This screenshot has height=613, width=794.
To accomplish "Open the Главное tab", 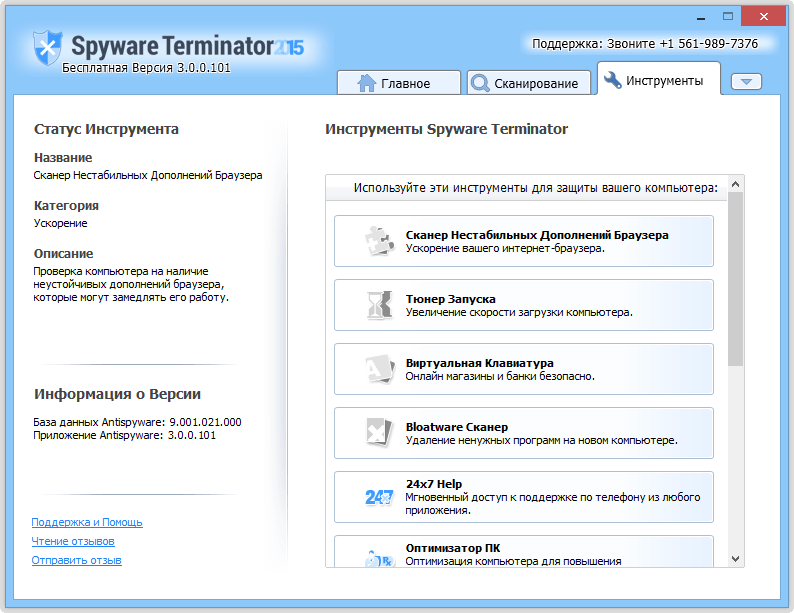I will 399,83.
